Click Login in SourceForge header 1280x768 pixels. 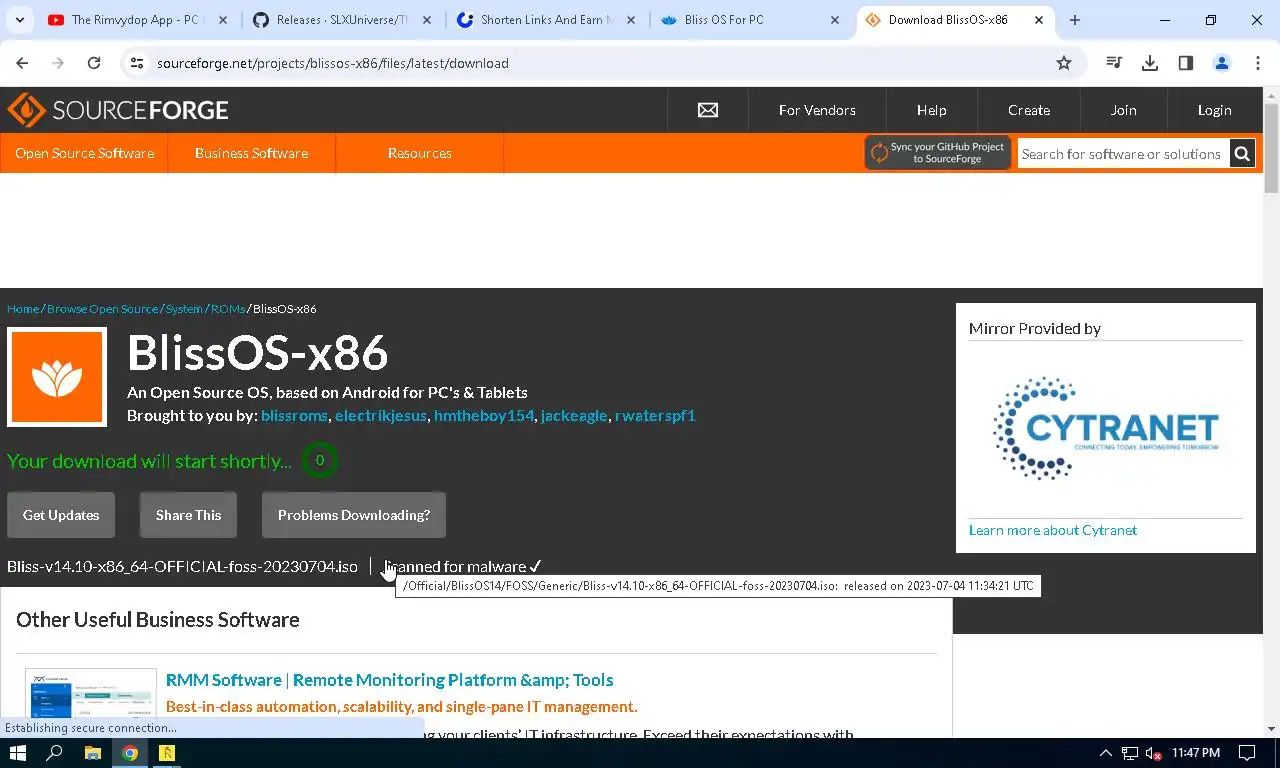(x=1214, y=110)
